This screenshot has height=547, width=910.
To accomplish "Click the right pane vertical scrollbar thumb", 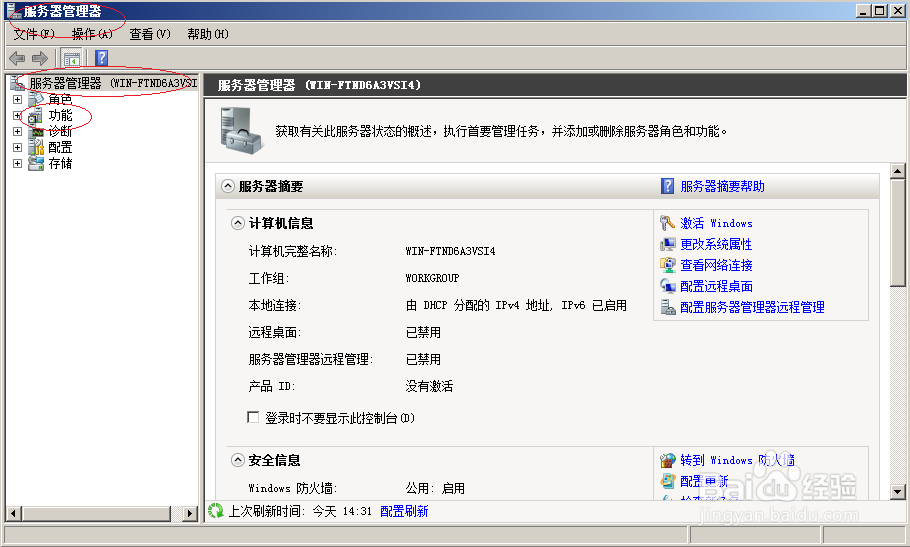I will click(x=897, y=232).
